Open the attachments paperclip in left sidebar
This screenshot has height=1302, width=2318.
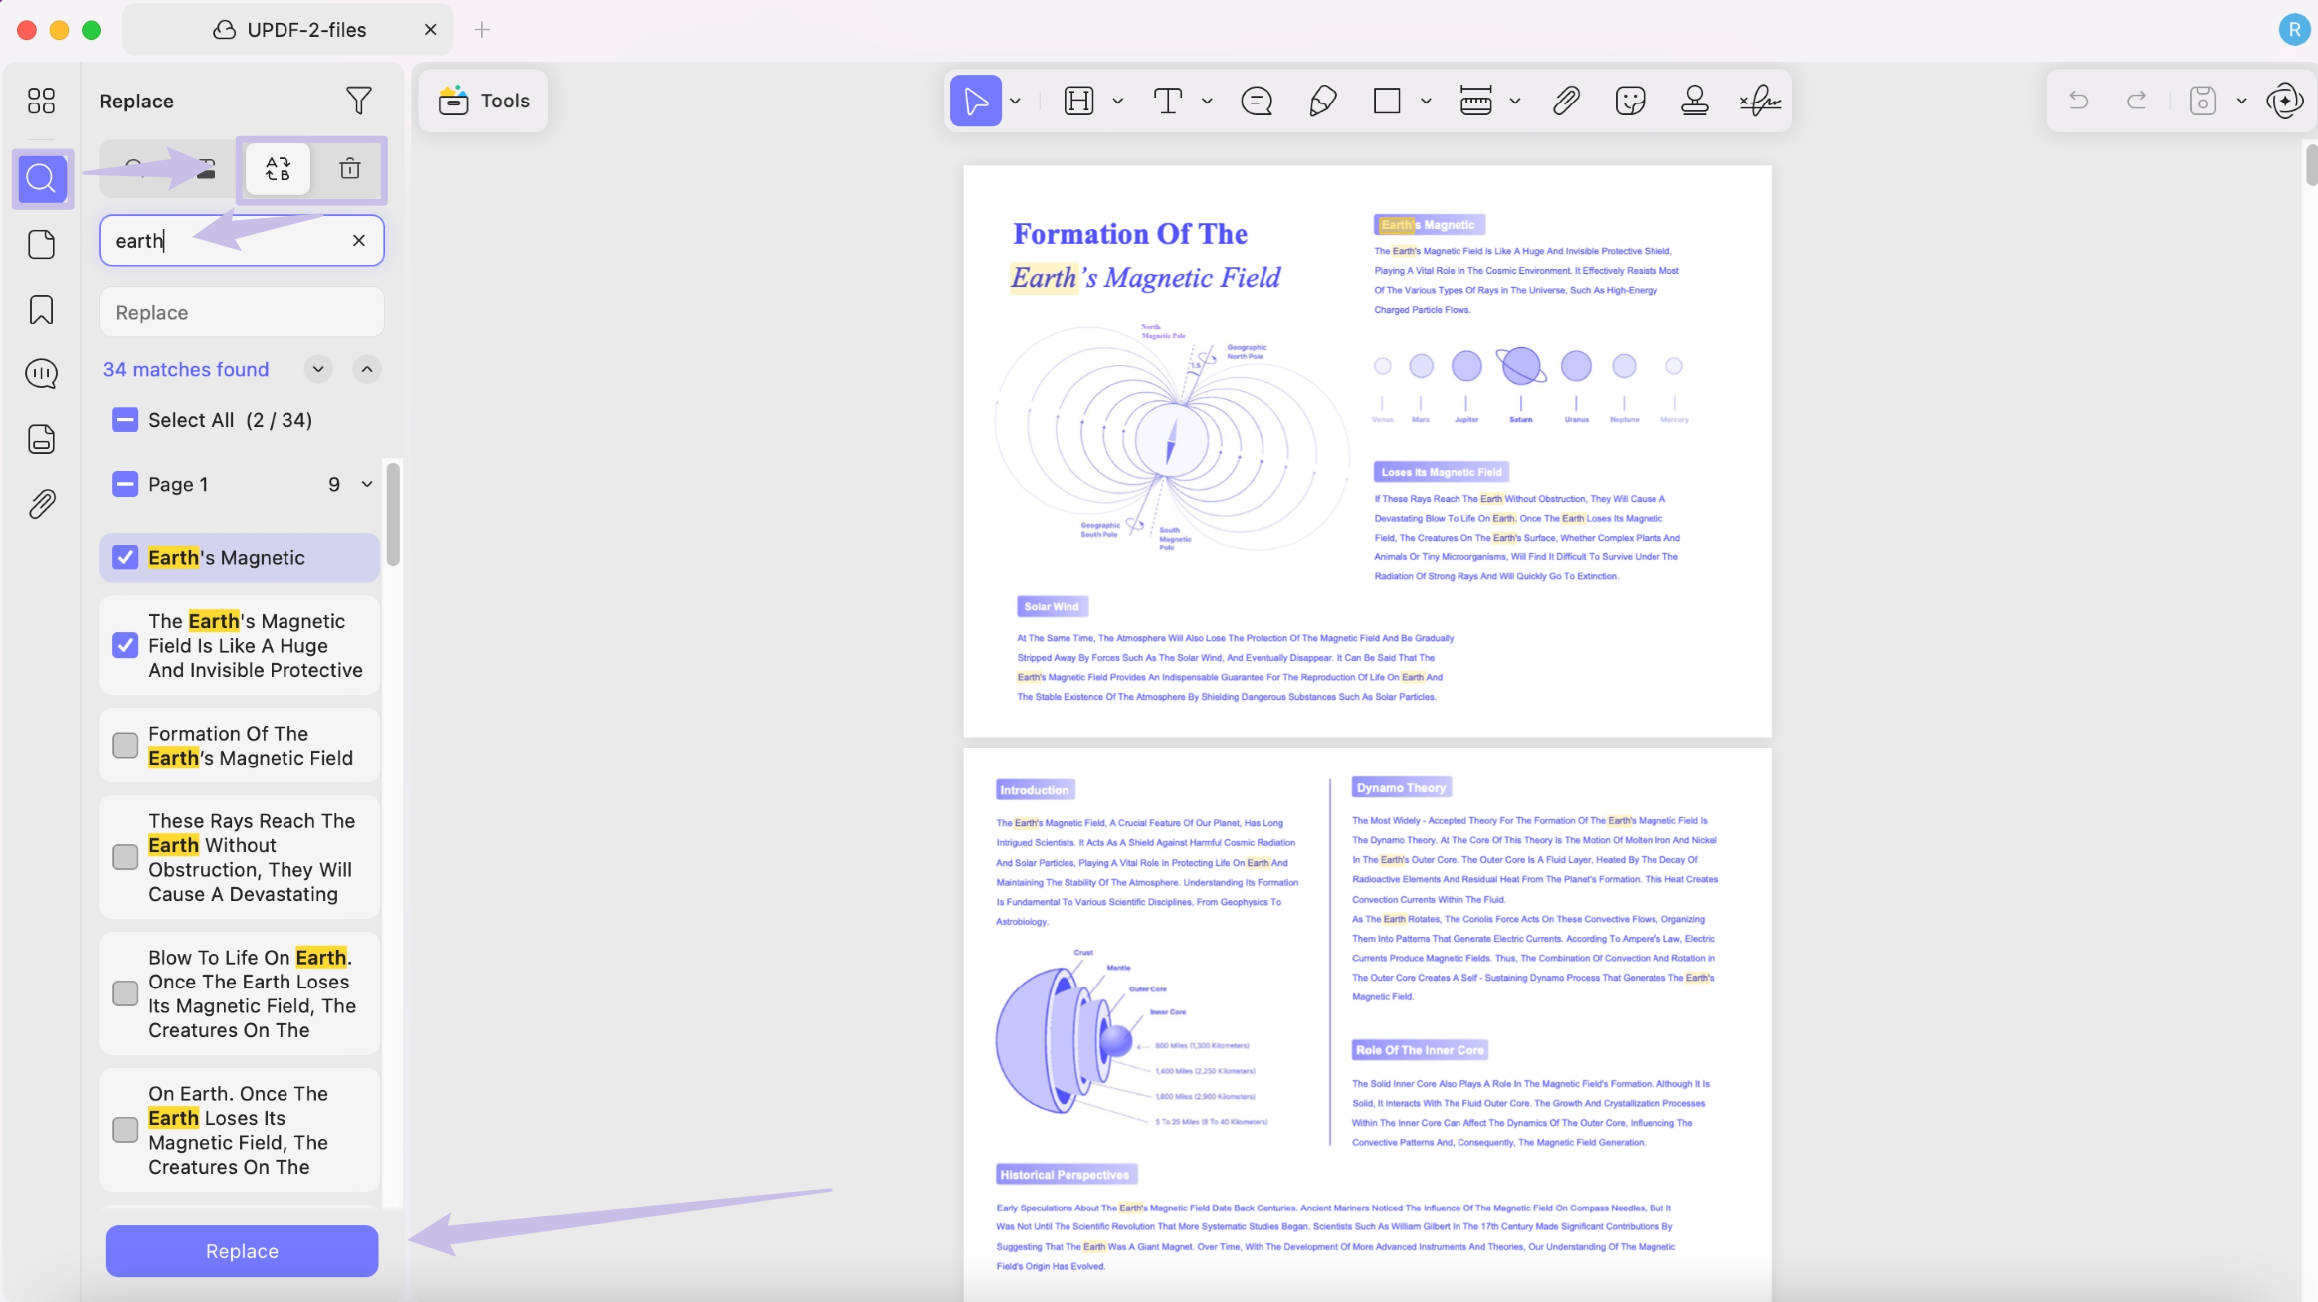point(41,503)
